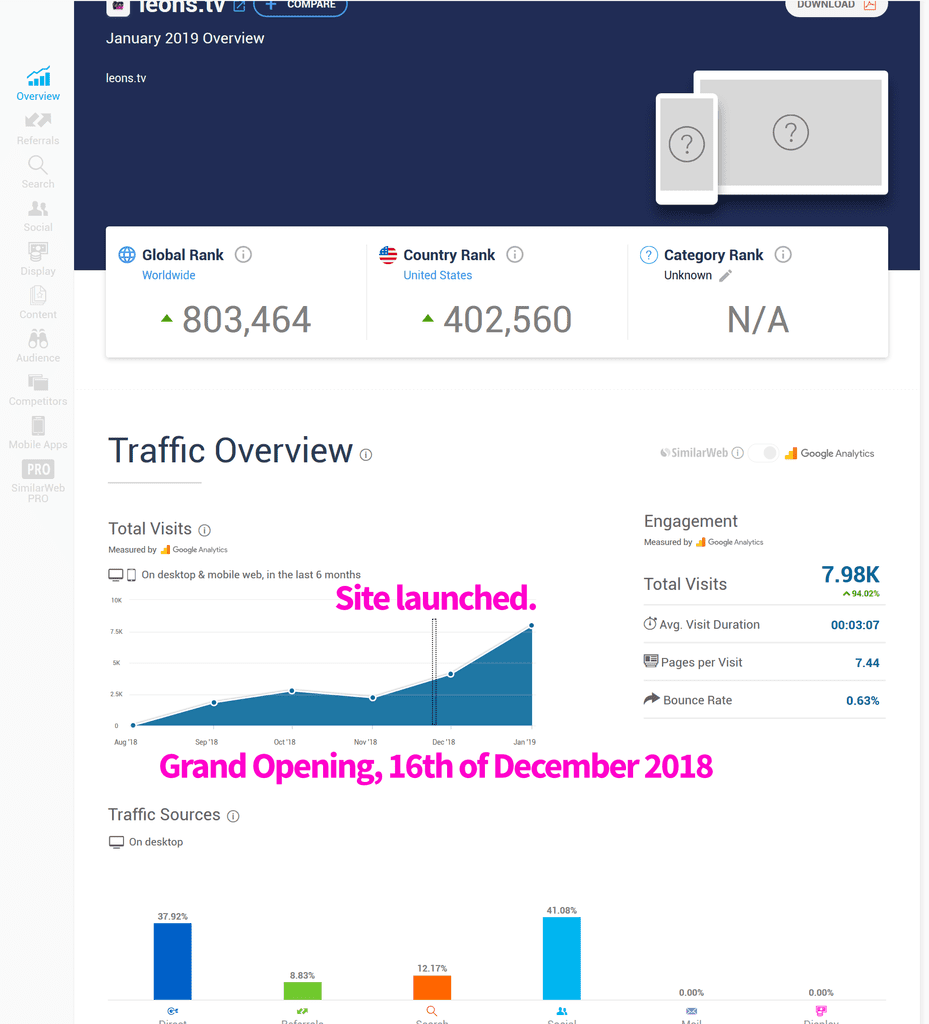The width and height of the screenshot is (929, 1024).
Task: Go to Referrals in the sidebar
Action: click(x=38, y=128)
